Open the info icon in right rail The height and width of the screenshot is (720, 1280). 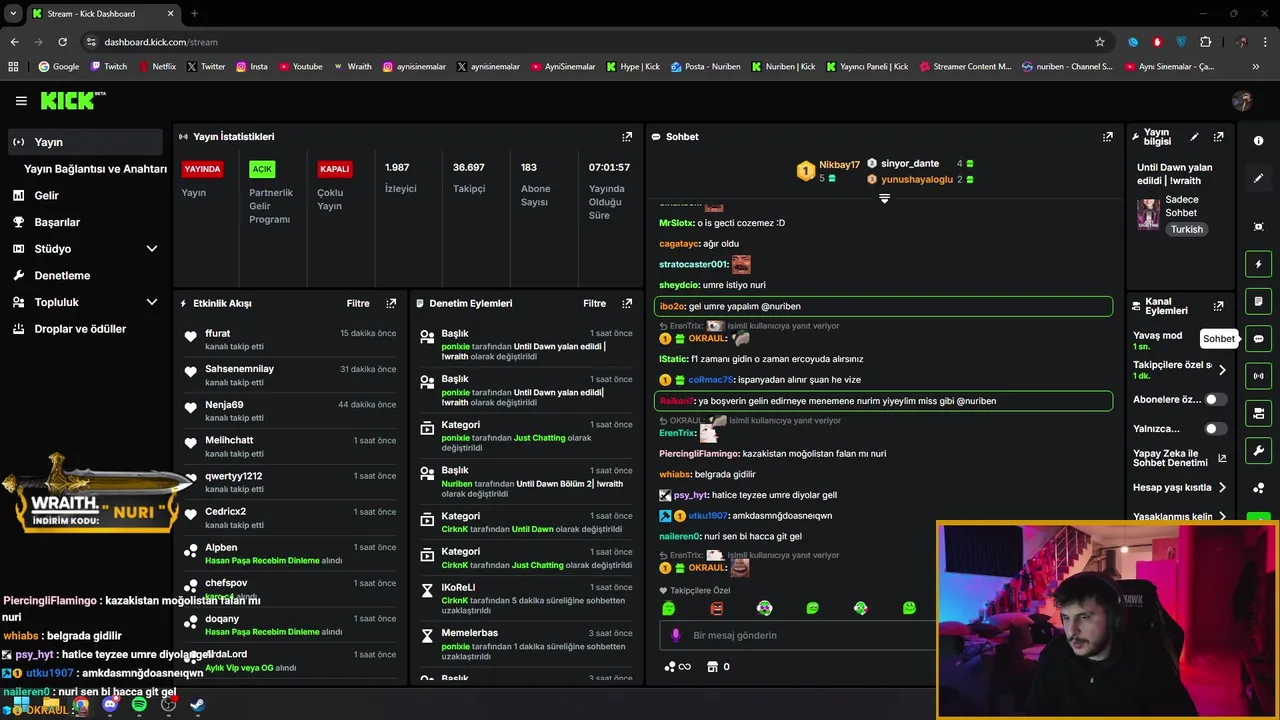coord(1258,141)
